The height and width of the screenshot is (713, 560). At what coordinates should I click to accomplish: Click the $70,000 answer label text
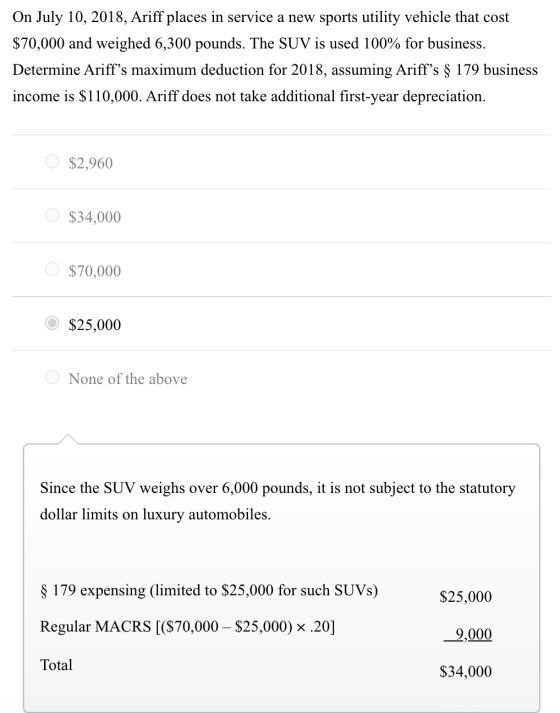tap(95, 271)
